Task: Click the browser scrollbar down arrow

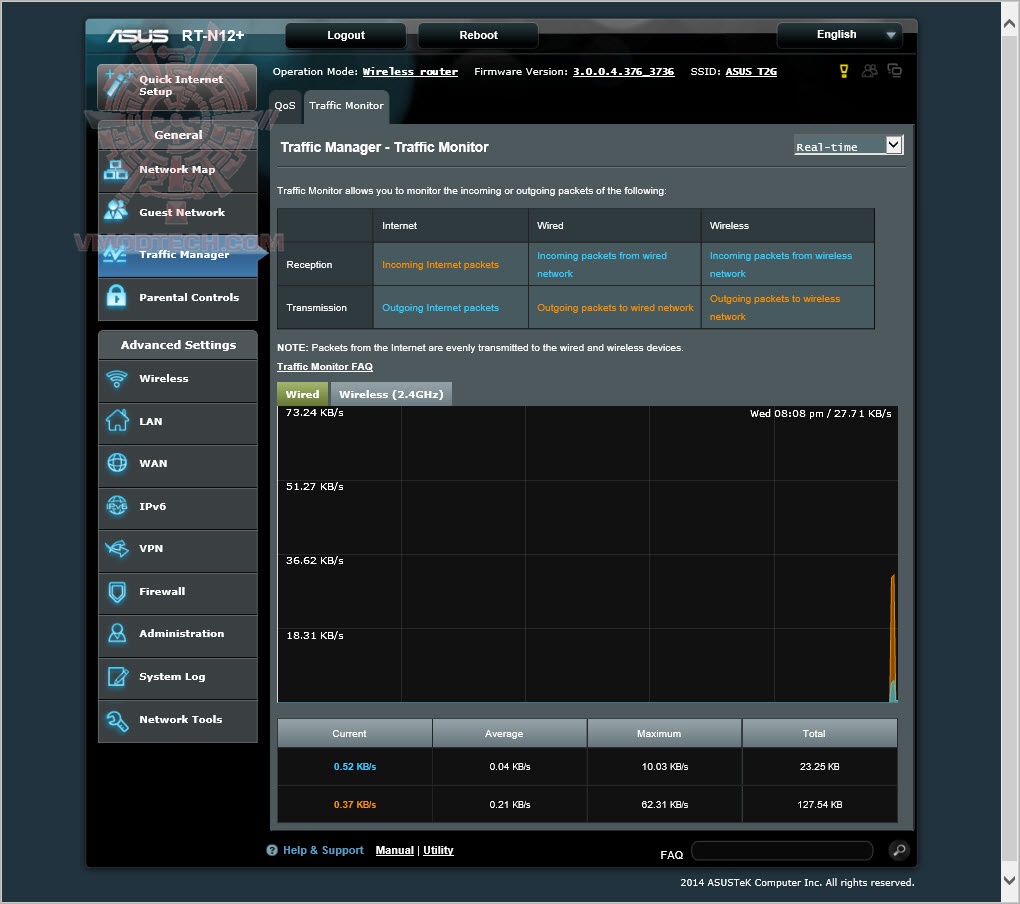Action: pos(1010,881)
